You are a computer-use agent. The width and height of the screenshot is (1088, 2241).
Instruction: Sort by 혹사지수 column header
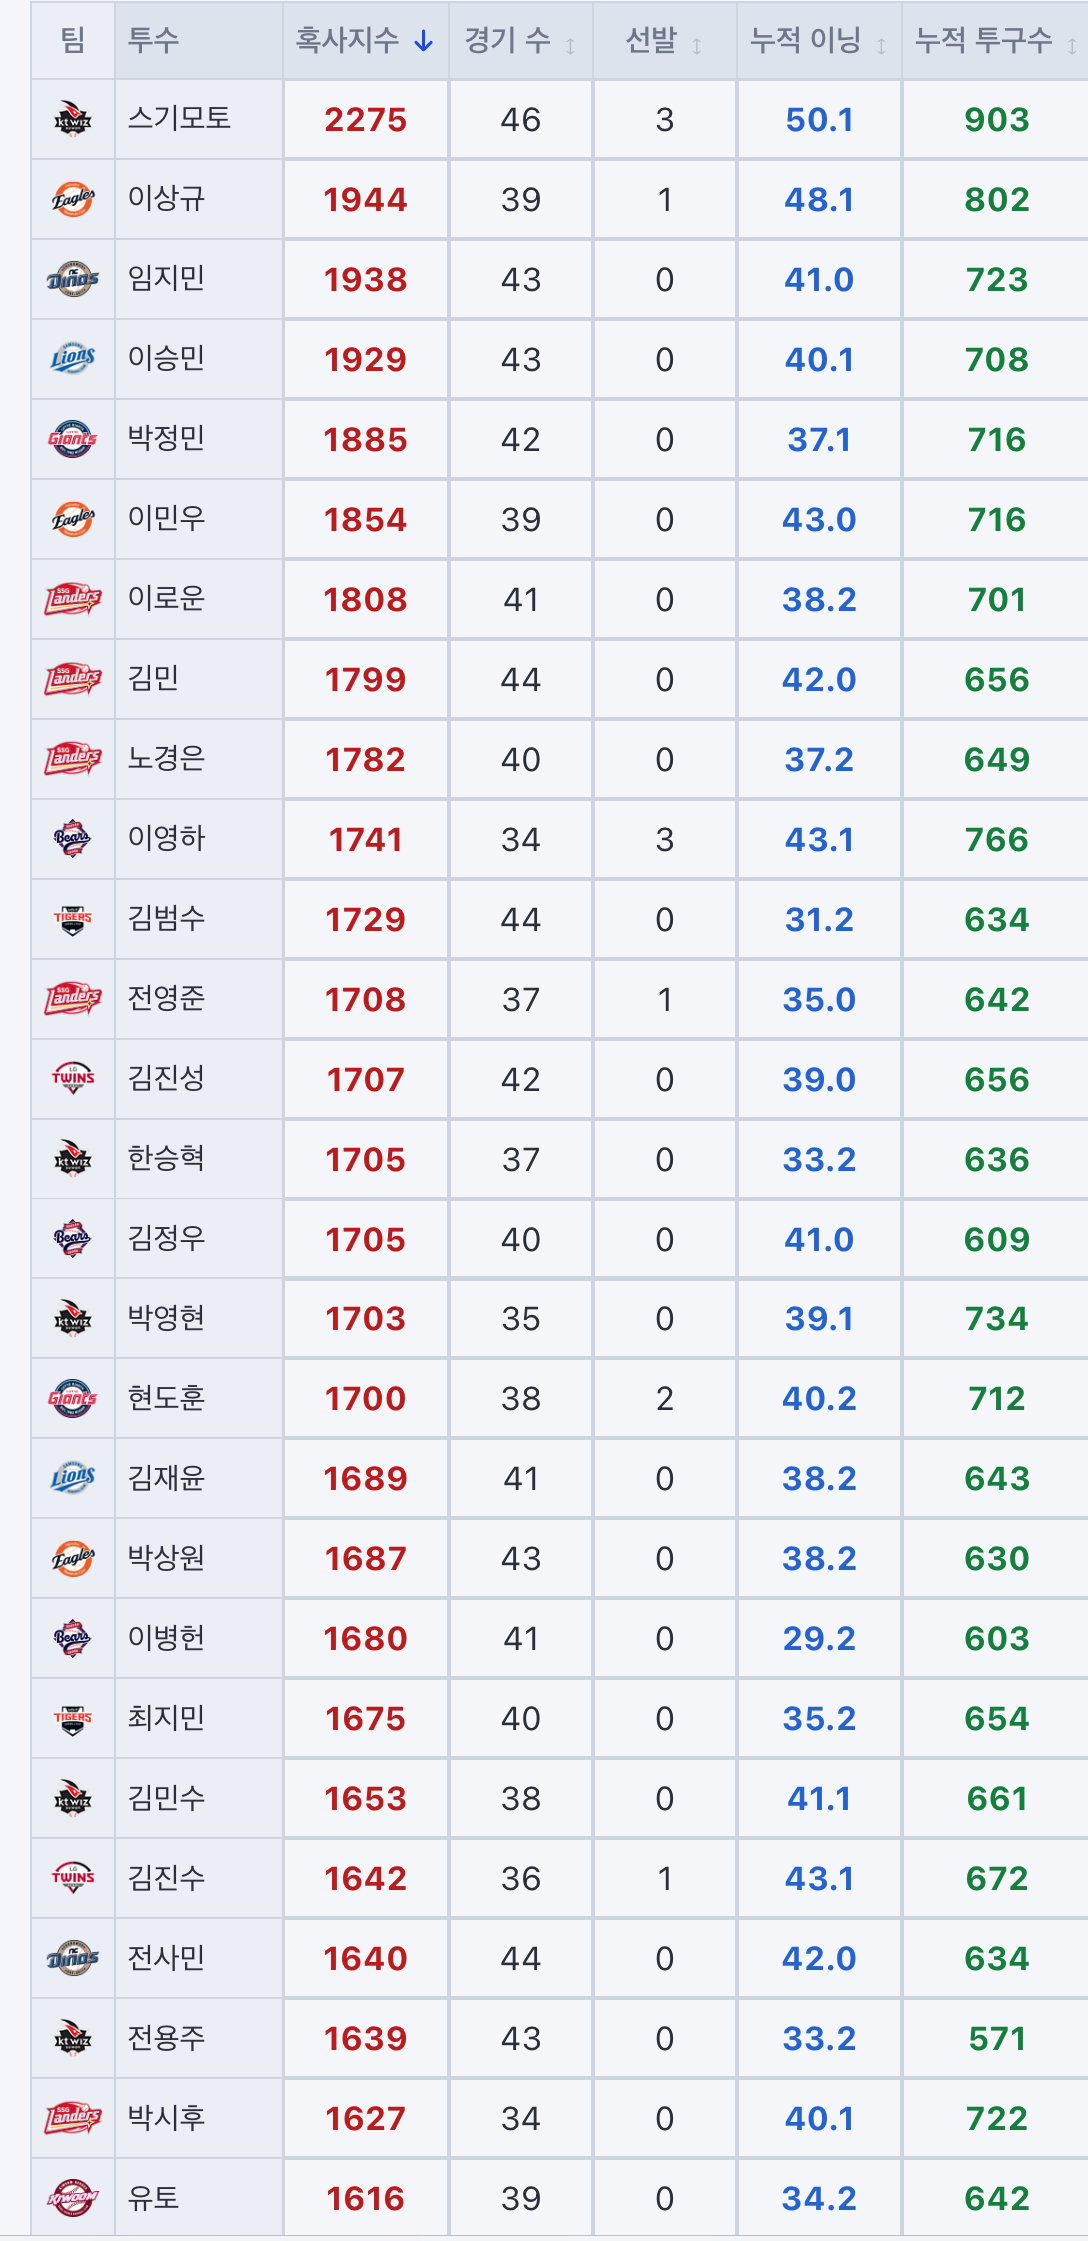(x=365, y=40)
